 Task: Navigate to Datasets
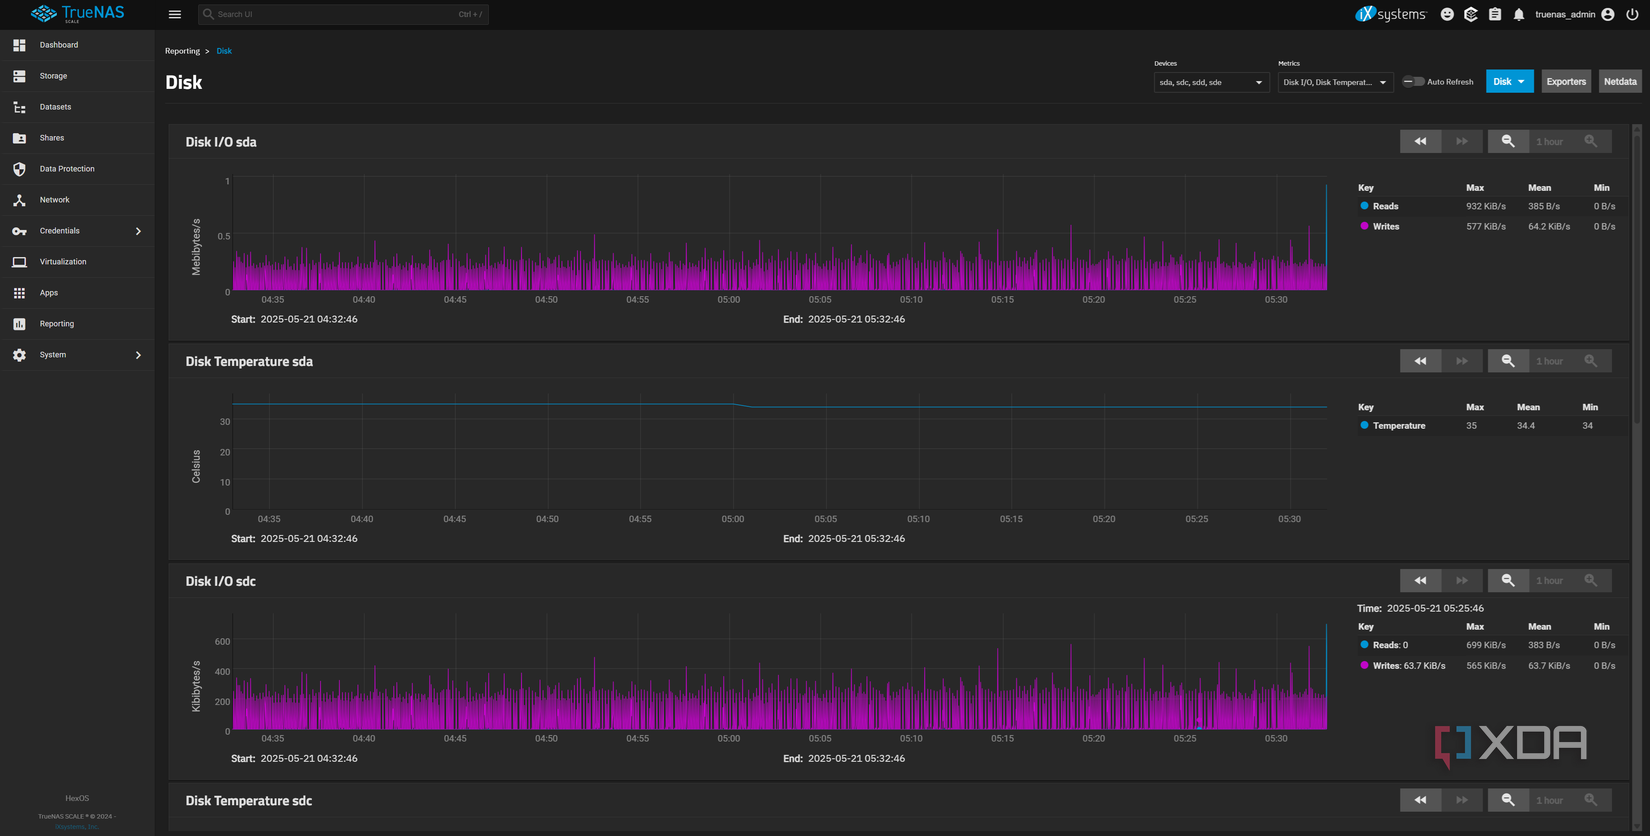(77, 107)
